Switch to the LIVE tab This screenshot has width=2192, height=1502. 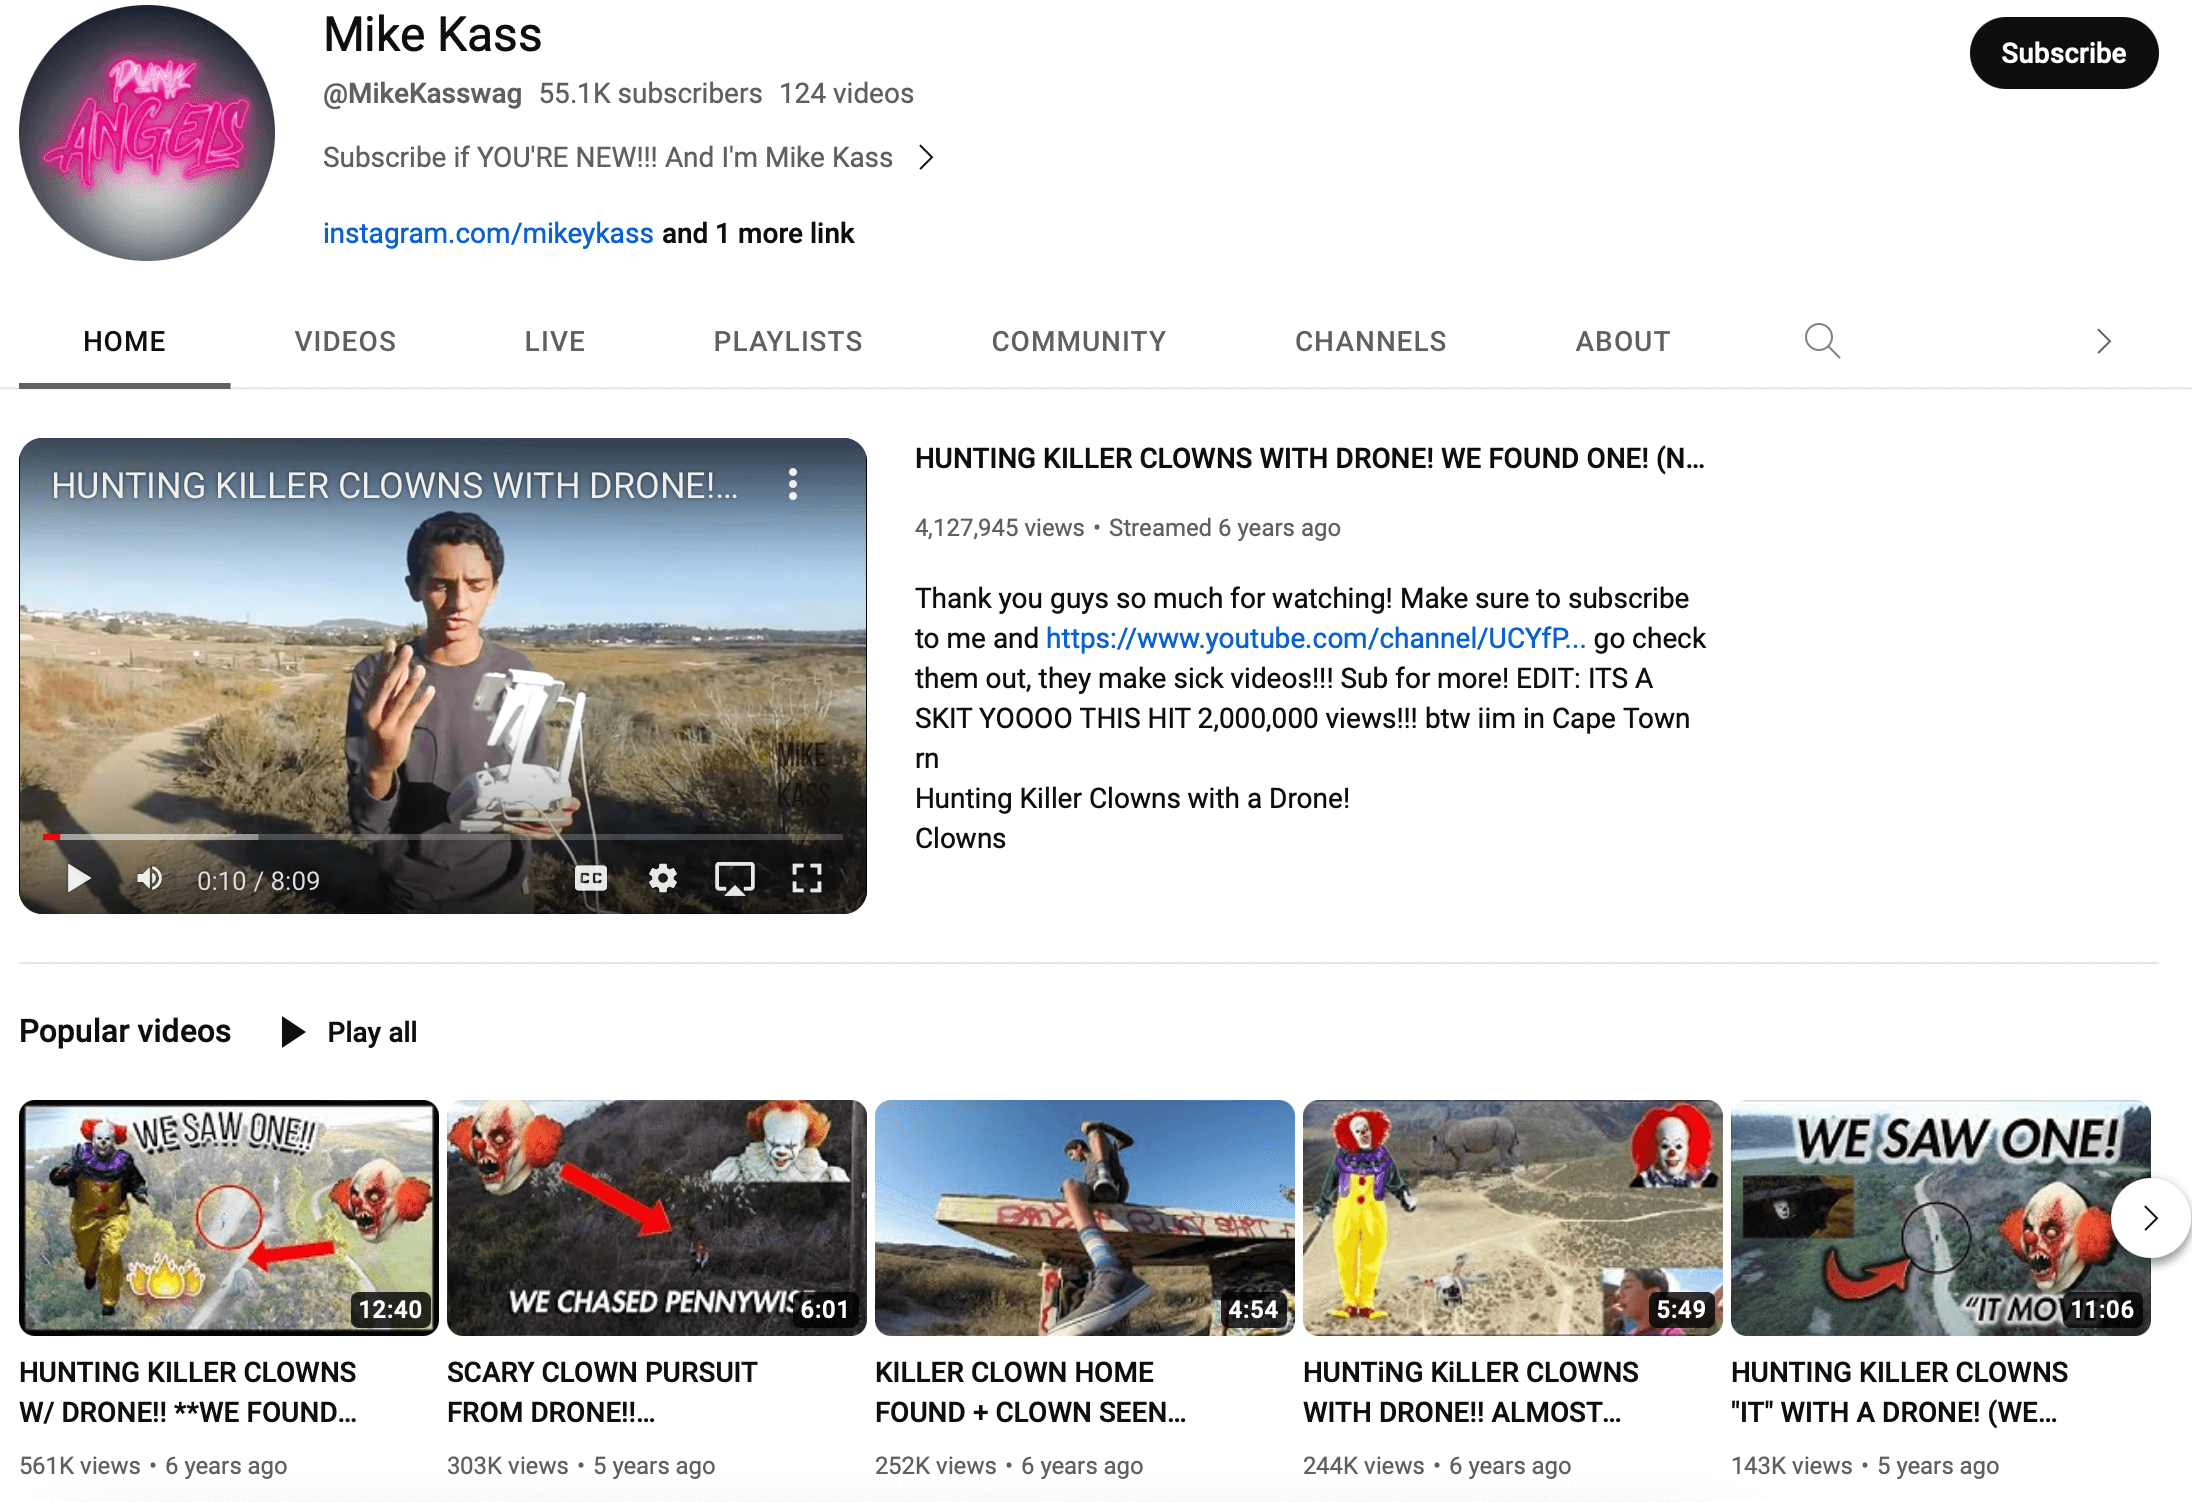pyautogui.click(x=555, y=341)
